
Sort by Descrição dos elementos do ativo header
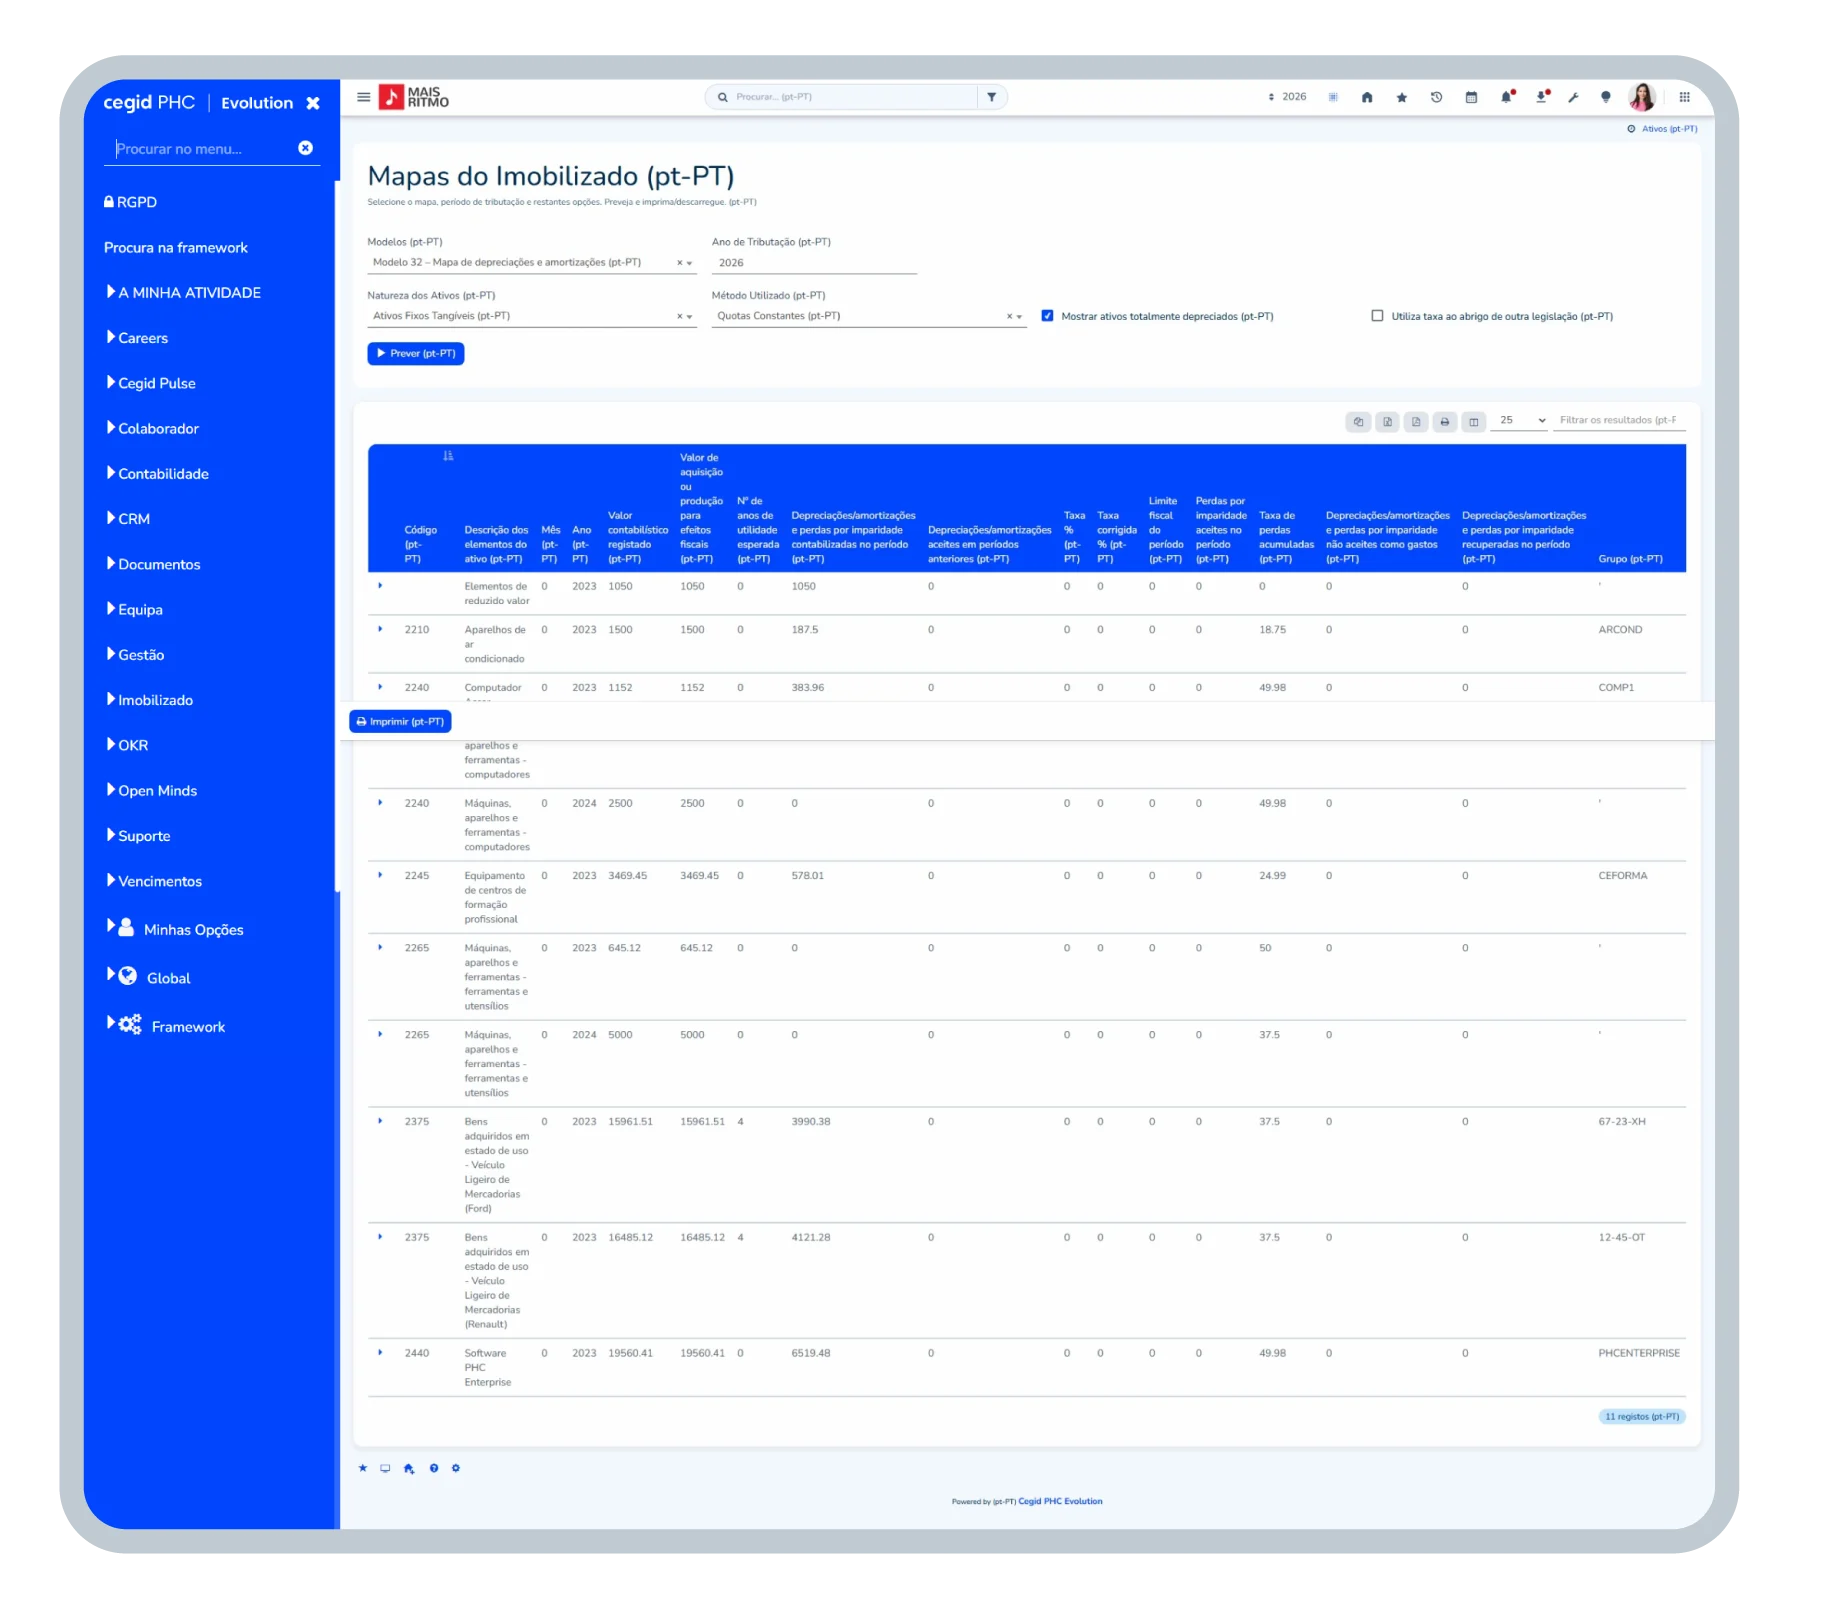point(496,545)
